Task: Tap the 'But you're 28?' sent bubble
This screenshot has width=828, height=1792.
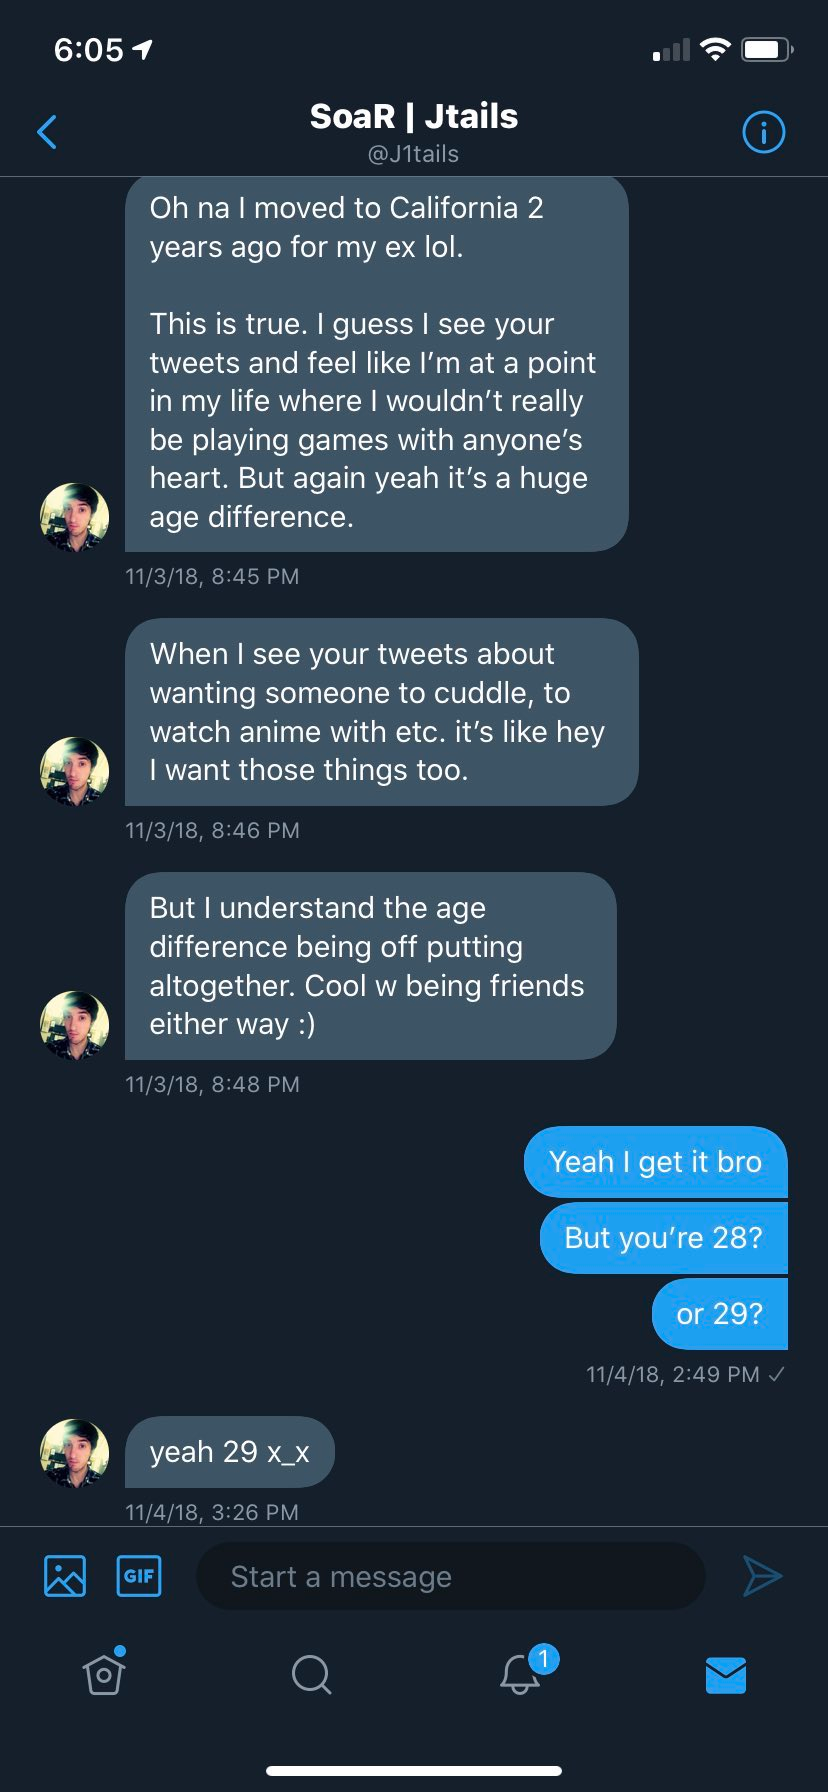Action: click(664, 1238)
